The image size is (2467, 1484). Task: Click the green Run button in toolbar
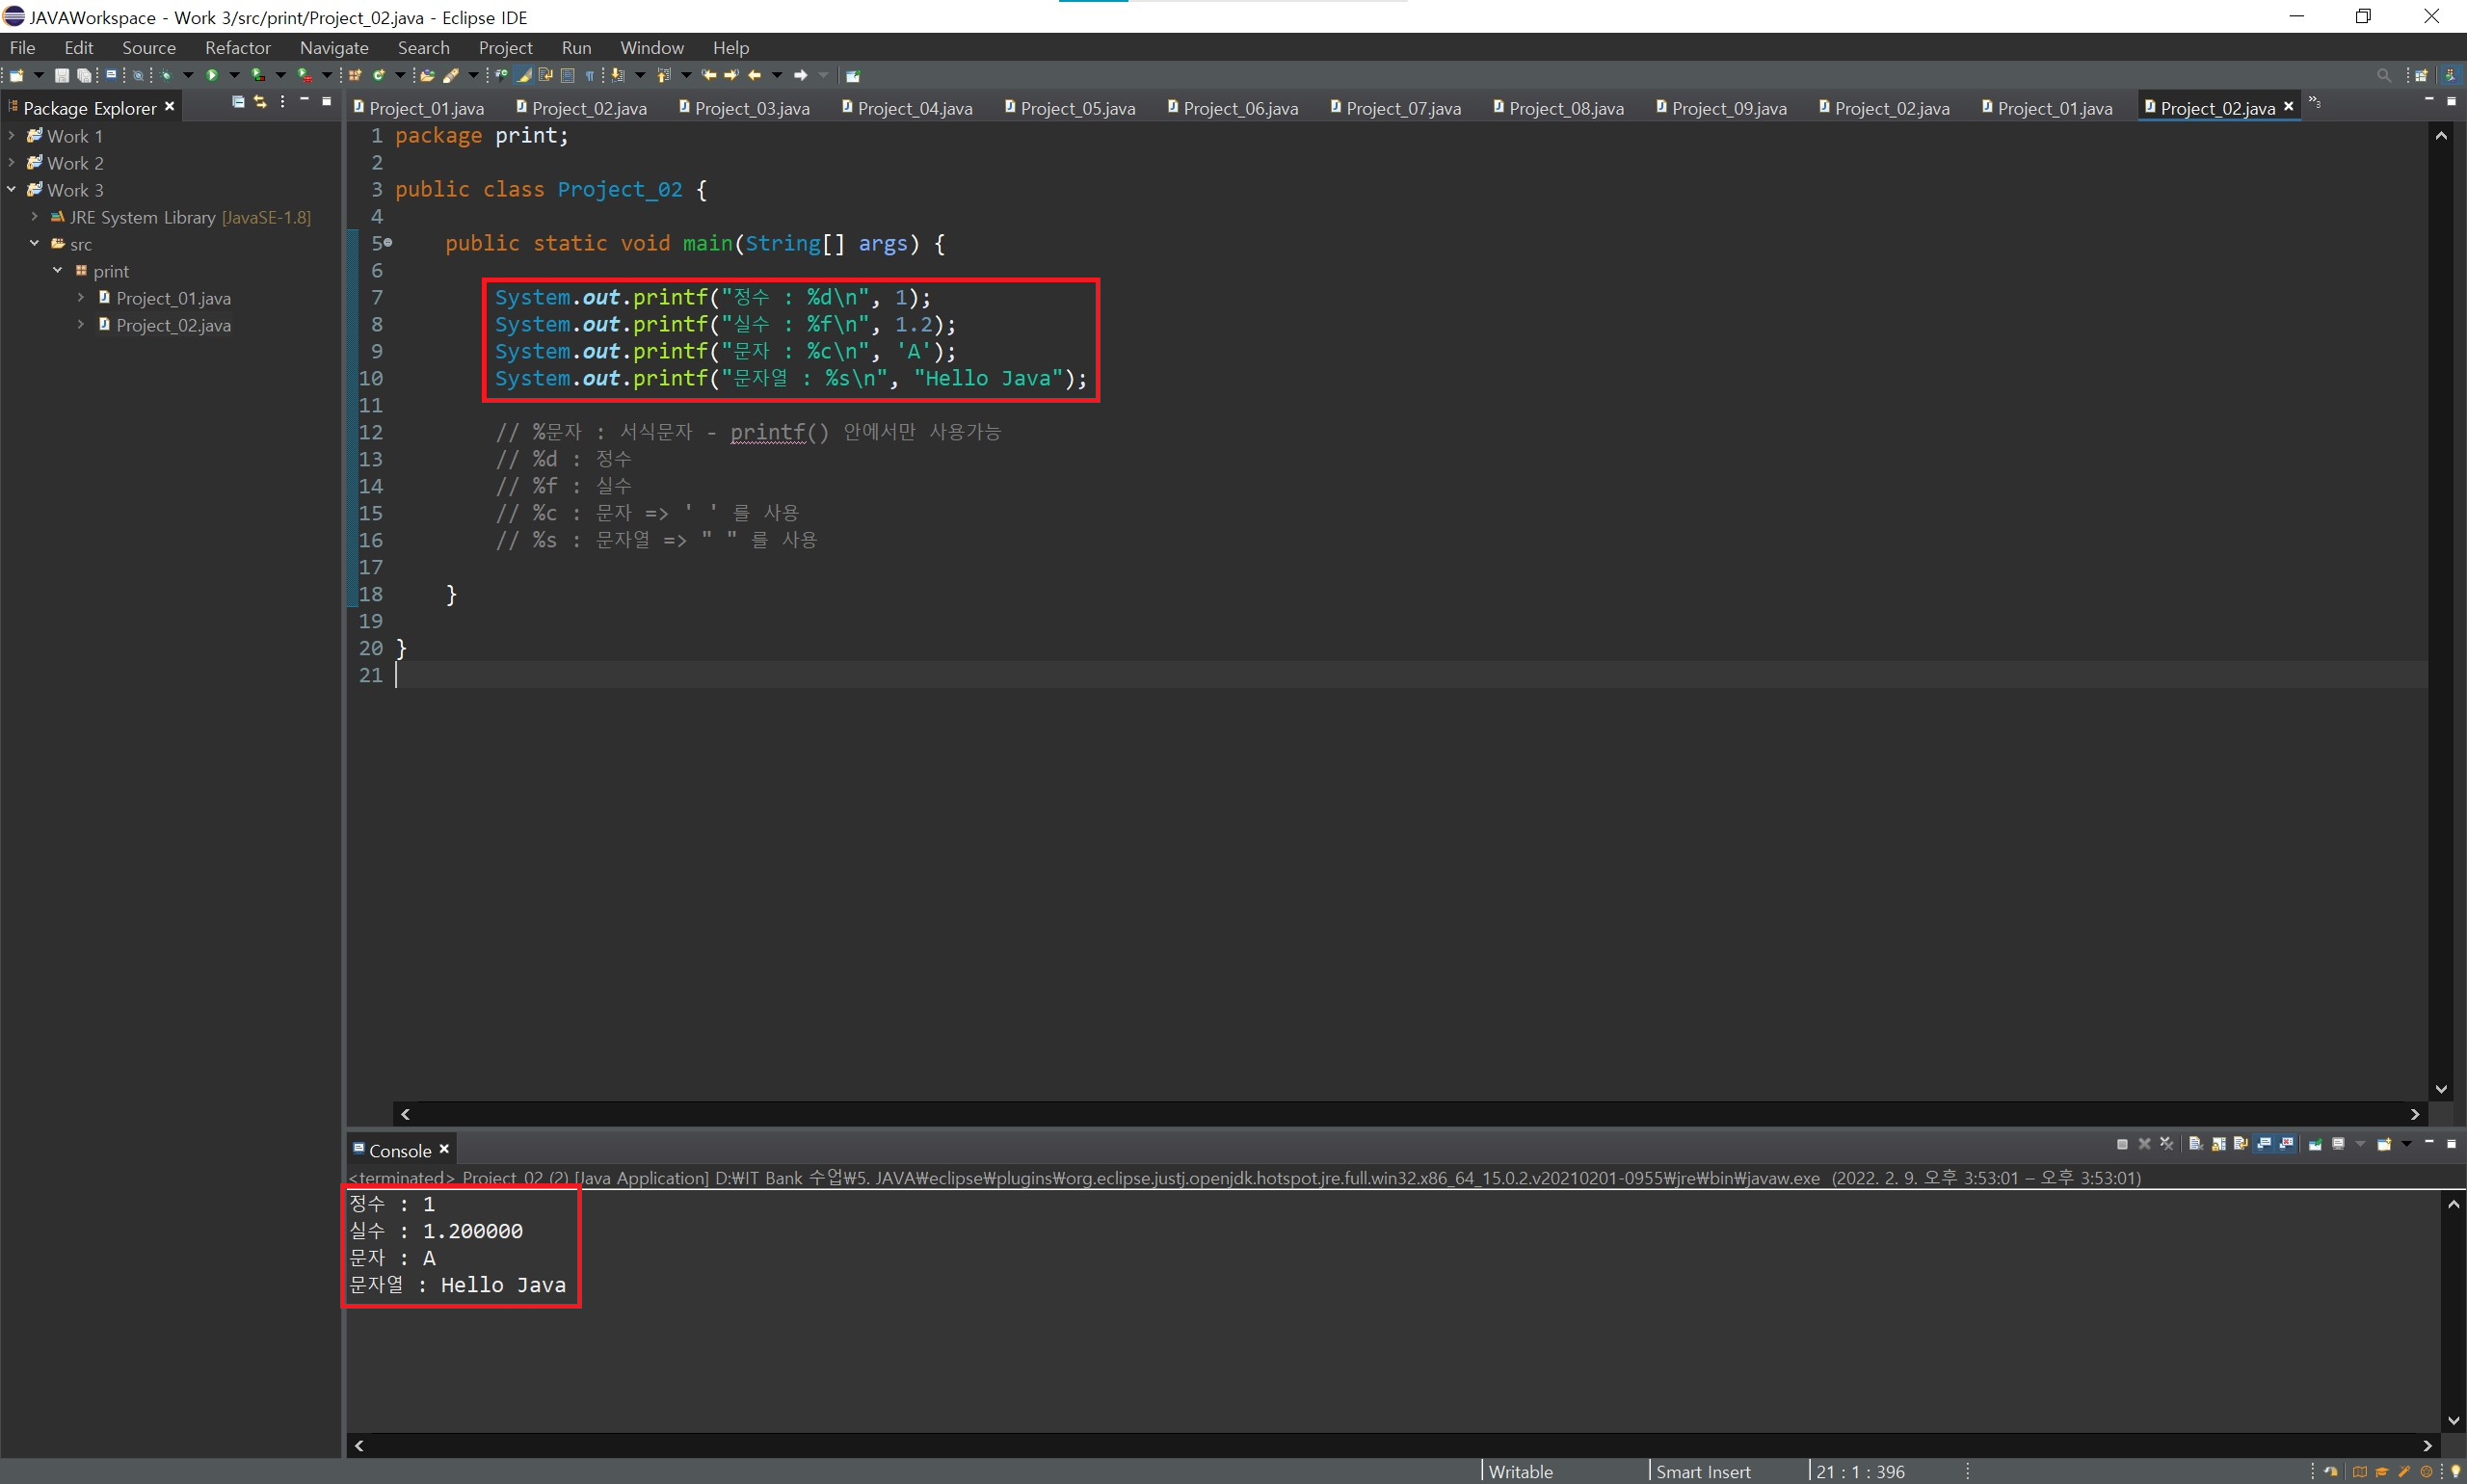pyautogui.click(x=212, y=75)
